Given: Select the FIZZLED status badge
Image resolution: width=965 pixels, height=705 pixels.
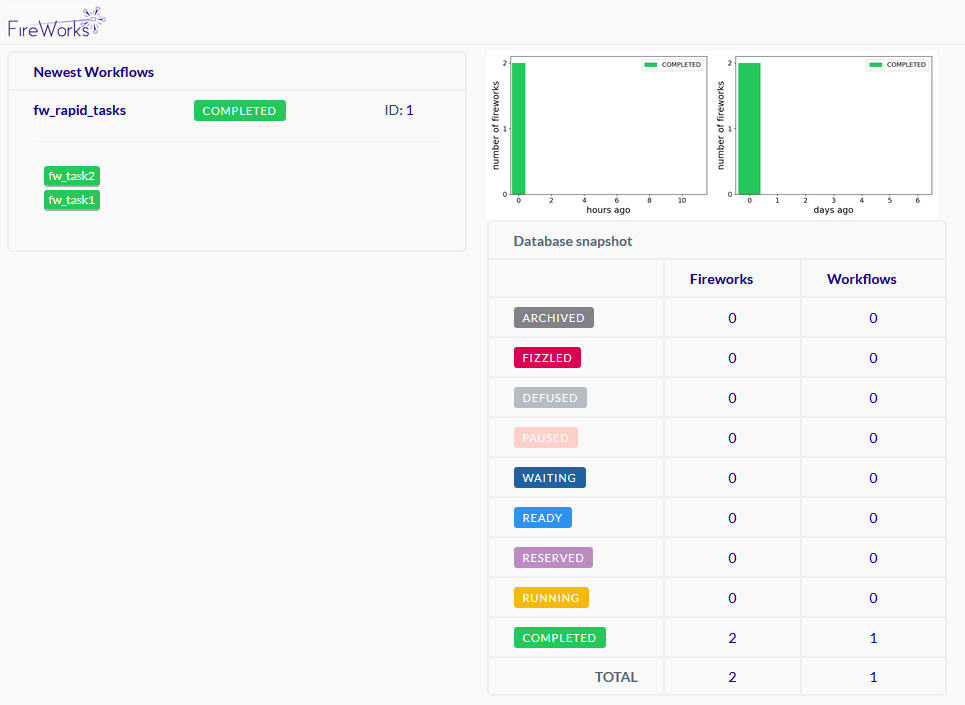Looking at the screenshot, I should pyautogui.click(x=547, y=357).
